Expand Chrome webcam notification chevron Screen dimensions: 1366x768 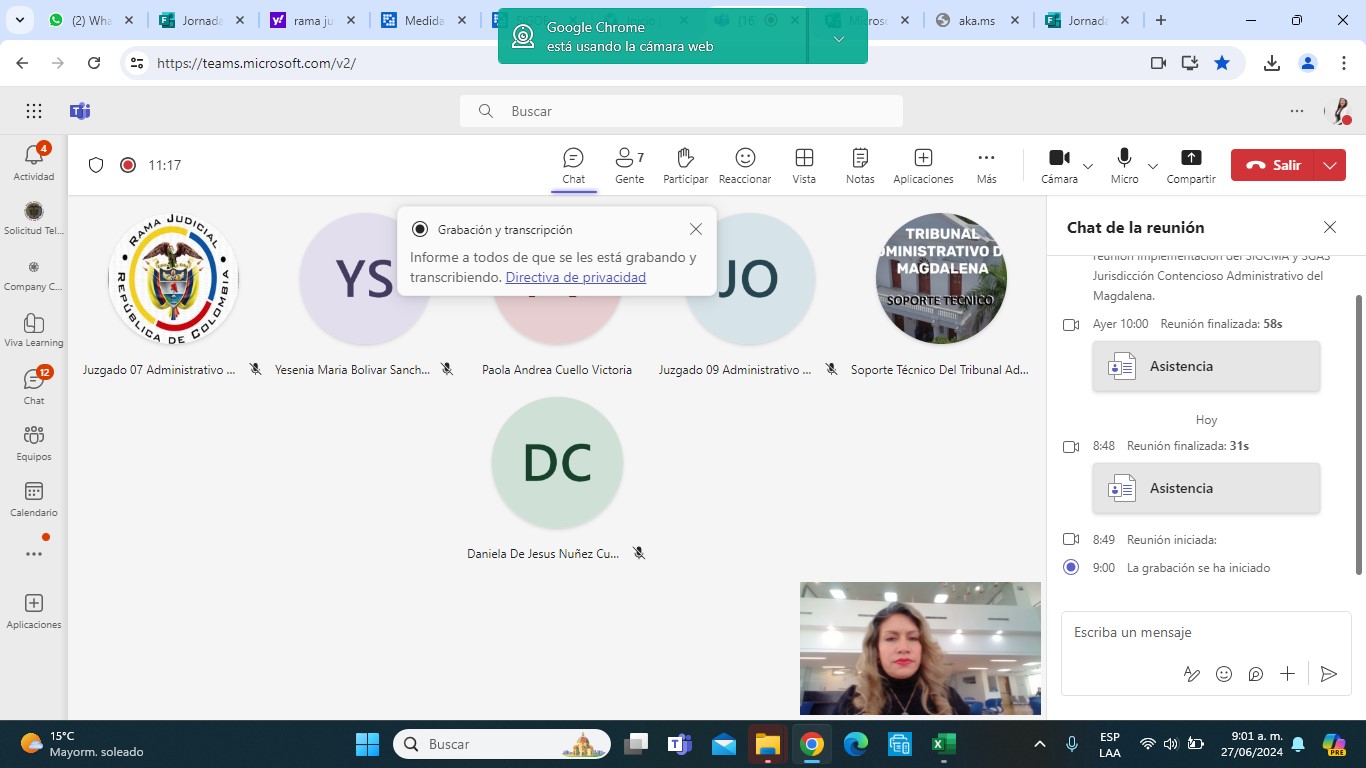coord(838,38)
